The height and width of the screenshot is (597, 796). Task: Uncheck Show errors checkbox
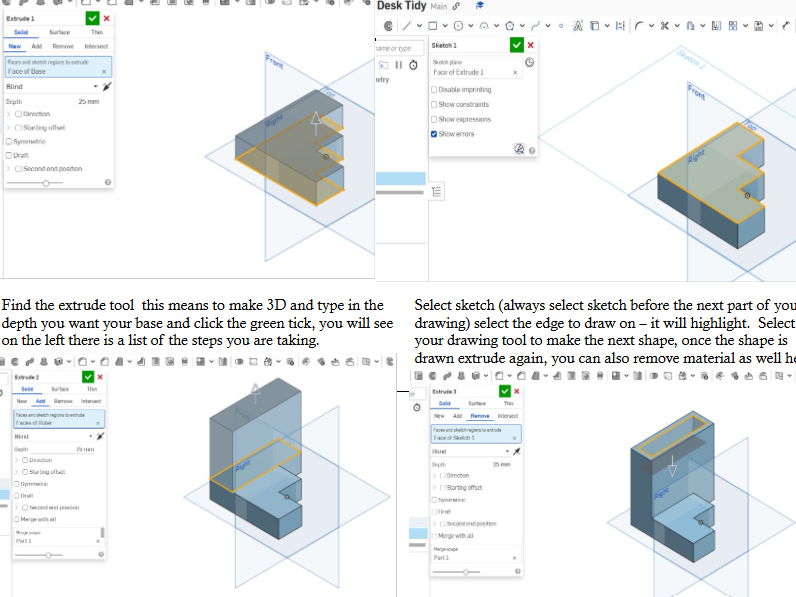tap(434, 134)
